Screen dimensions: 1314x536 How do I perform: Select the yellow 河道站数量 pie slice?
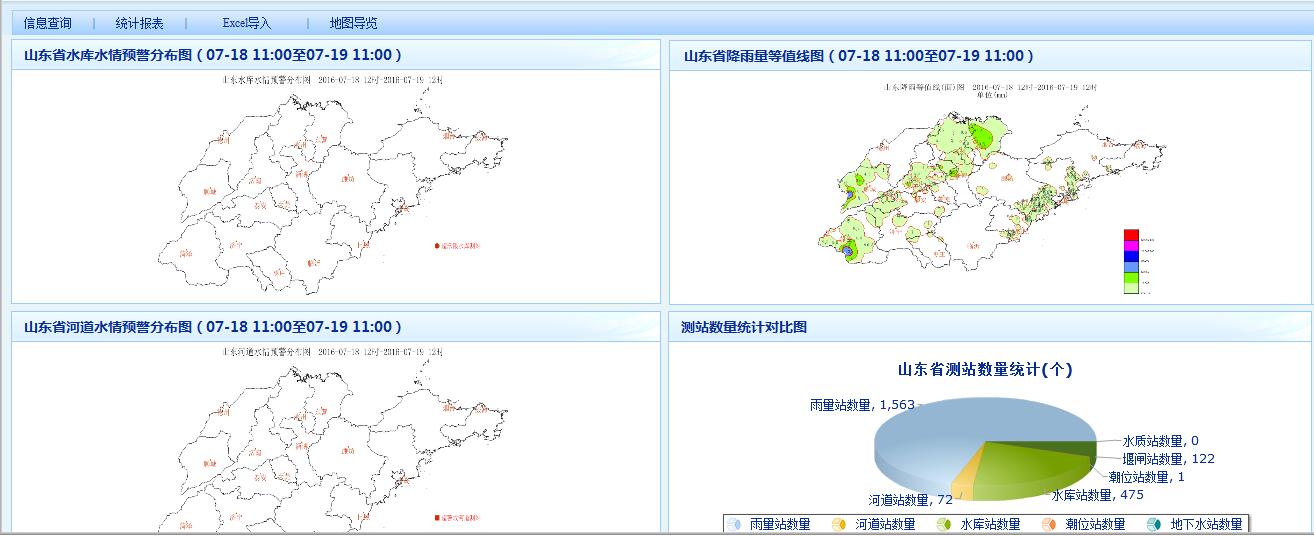tap(961, 481)
